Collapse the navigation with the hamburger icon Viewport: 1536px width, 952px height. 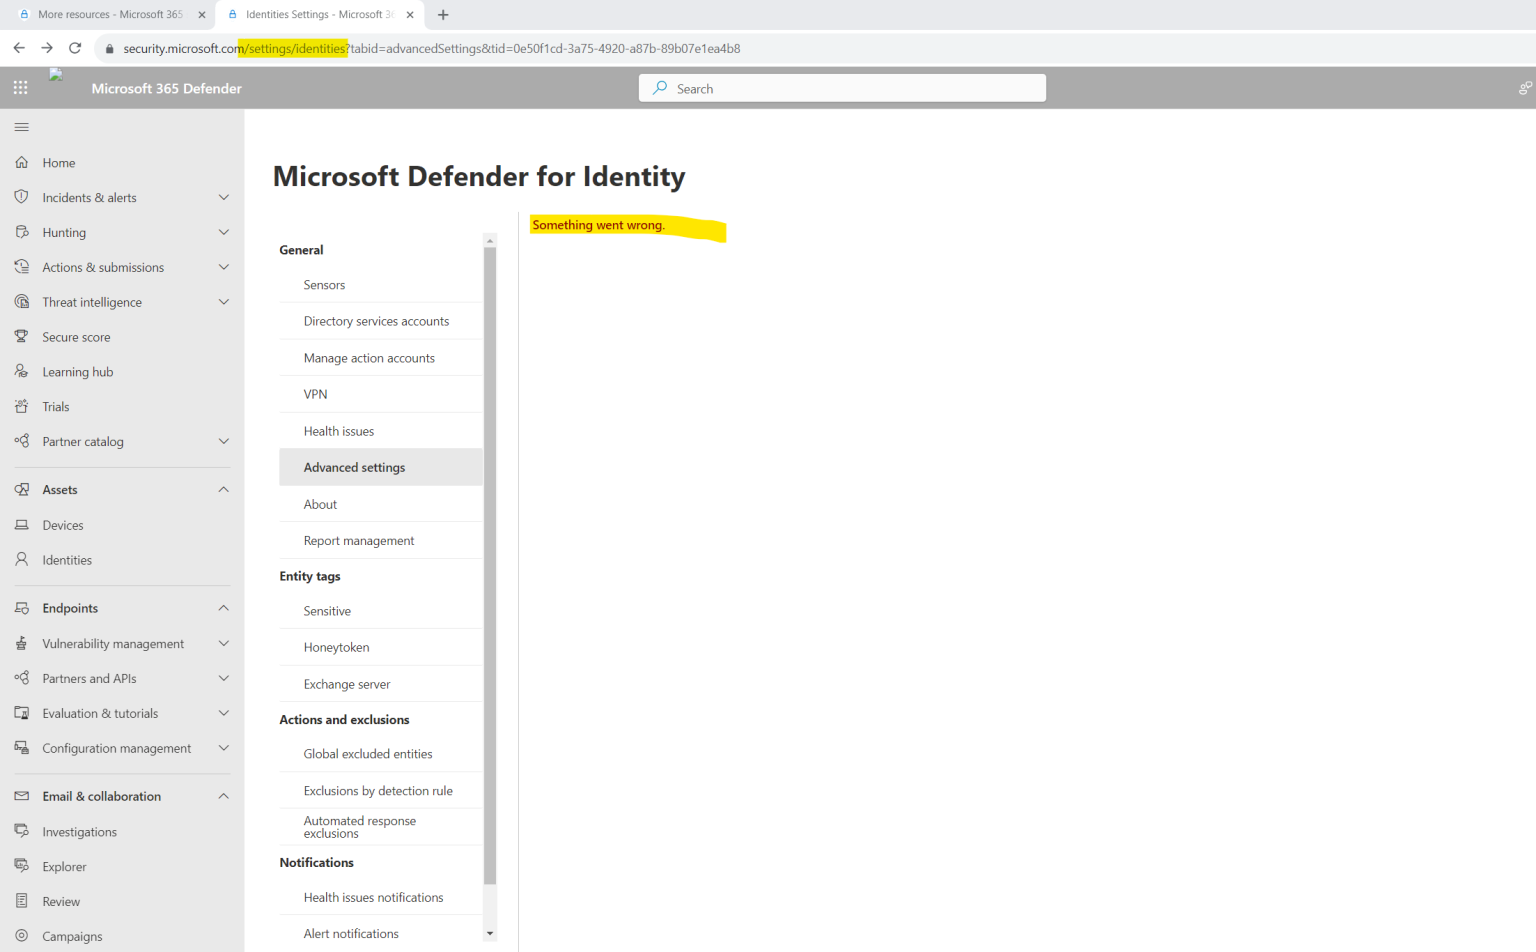pyautogui.click(x=21, y=127)
